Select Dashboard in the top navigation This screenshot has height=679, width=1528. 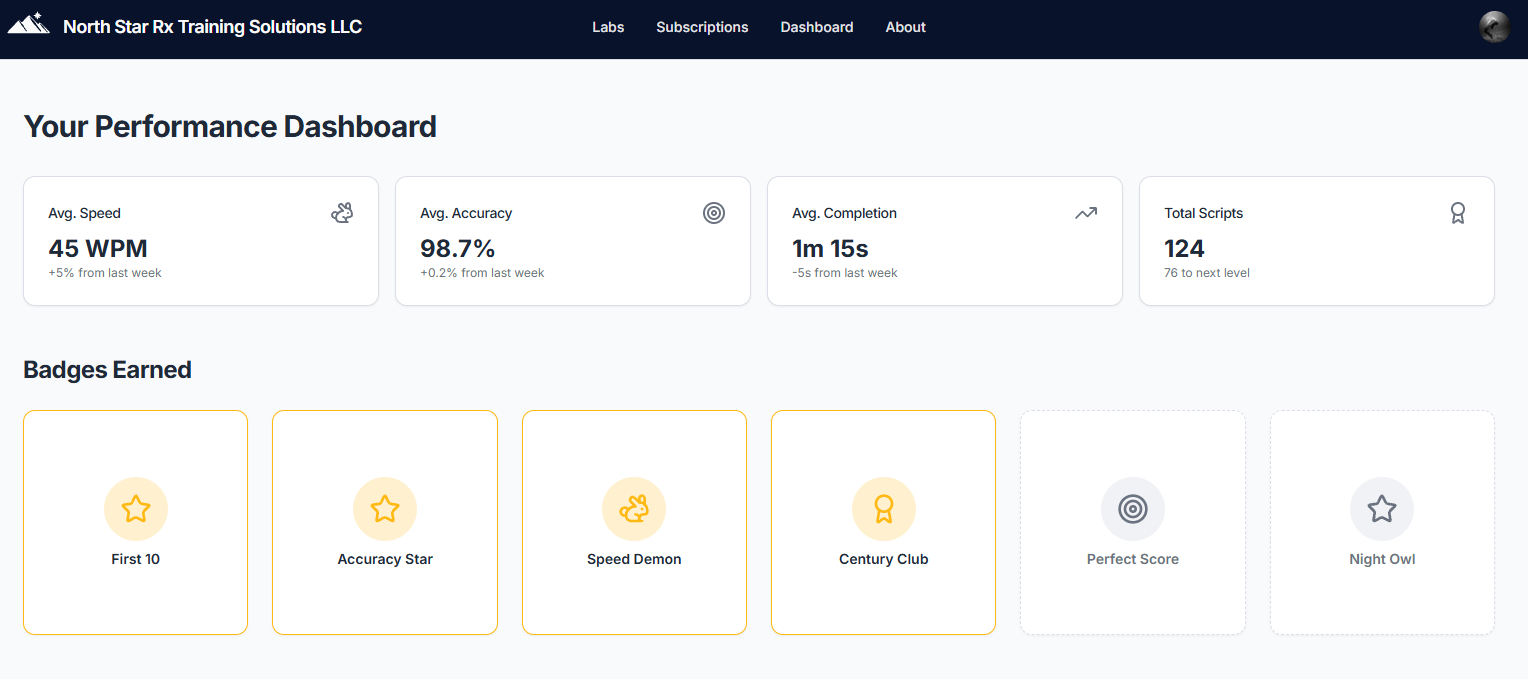coord(817,27)
